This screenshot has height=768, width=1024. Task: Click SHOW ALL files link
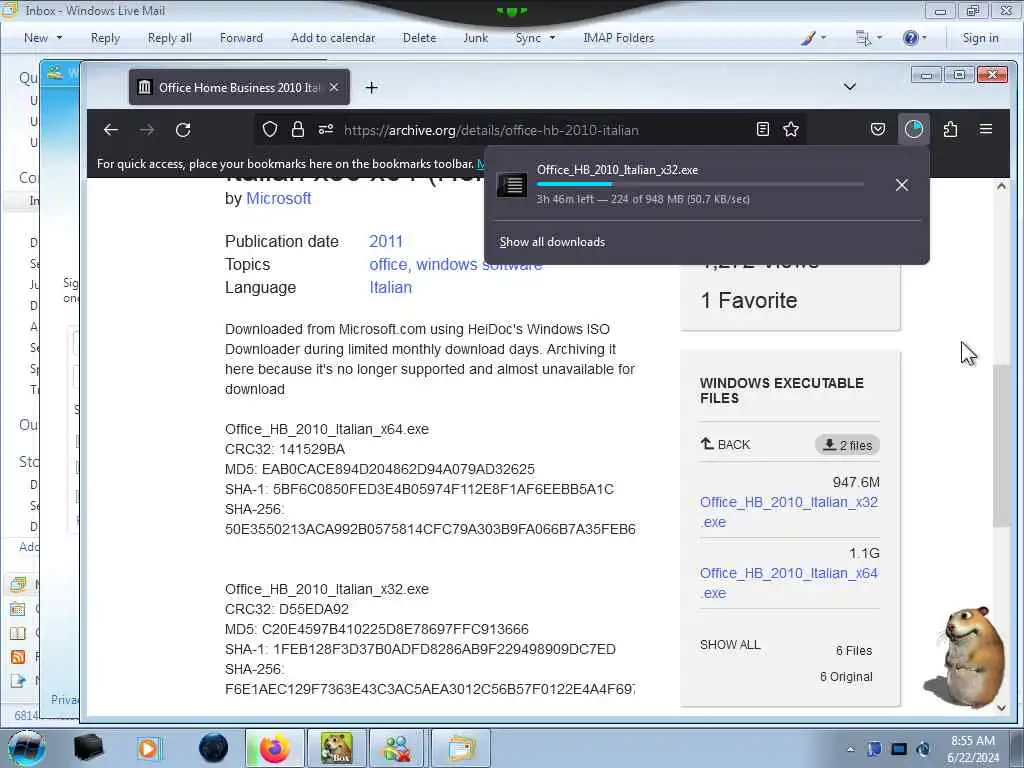[730, 645]
